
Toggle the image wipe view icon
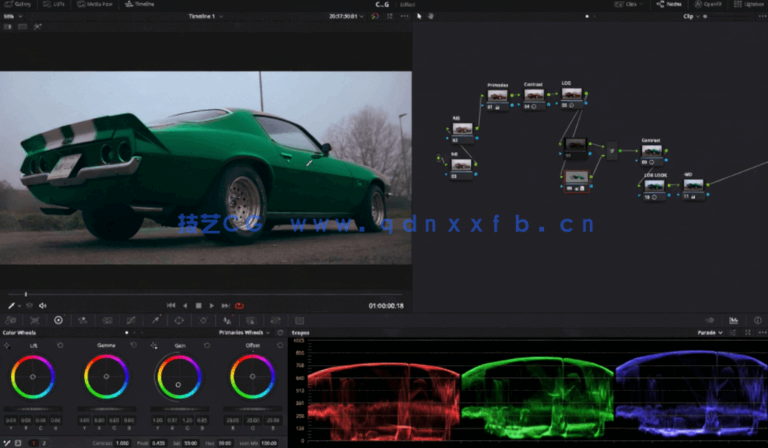(x=8, y=27)
